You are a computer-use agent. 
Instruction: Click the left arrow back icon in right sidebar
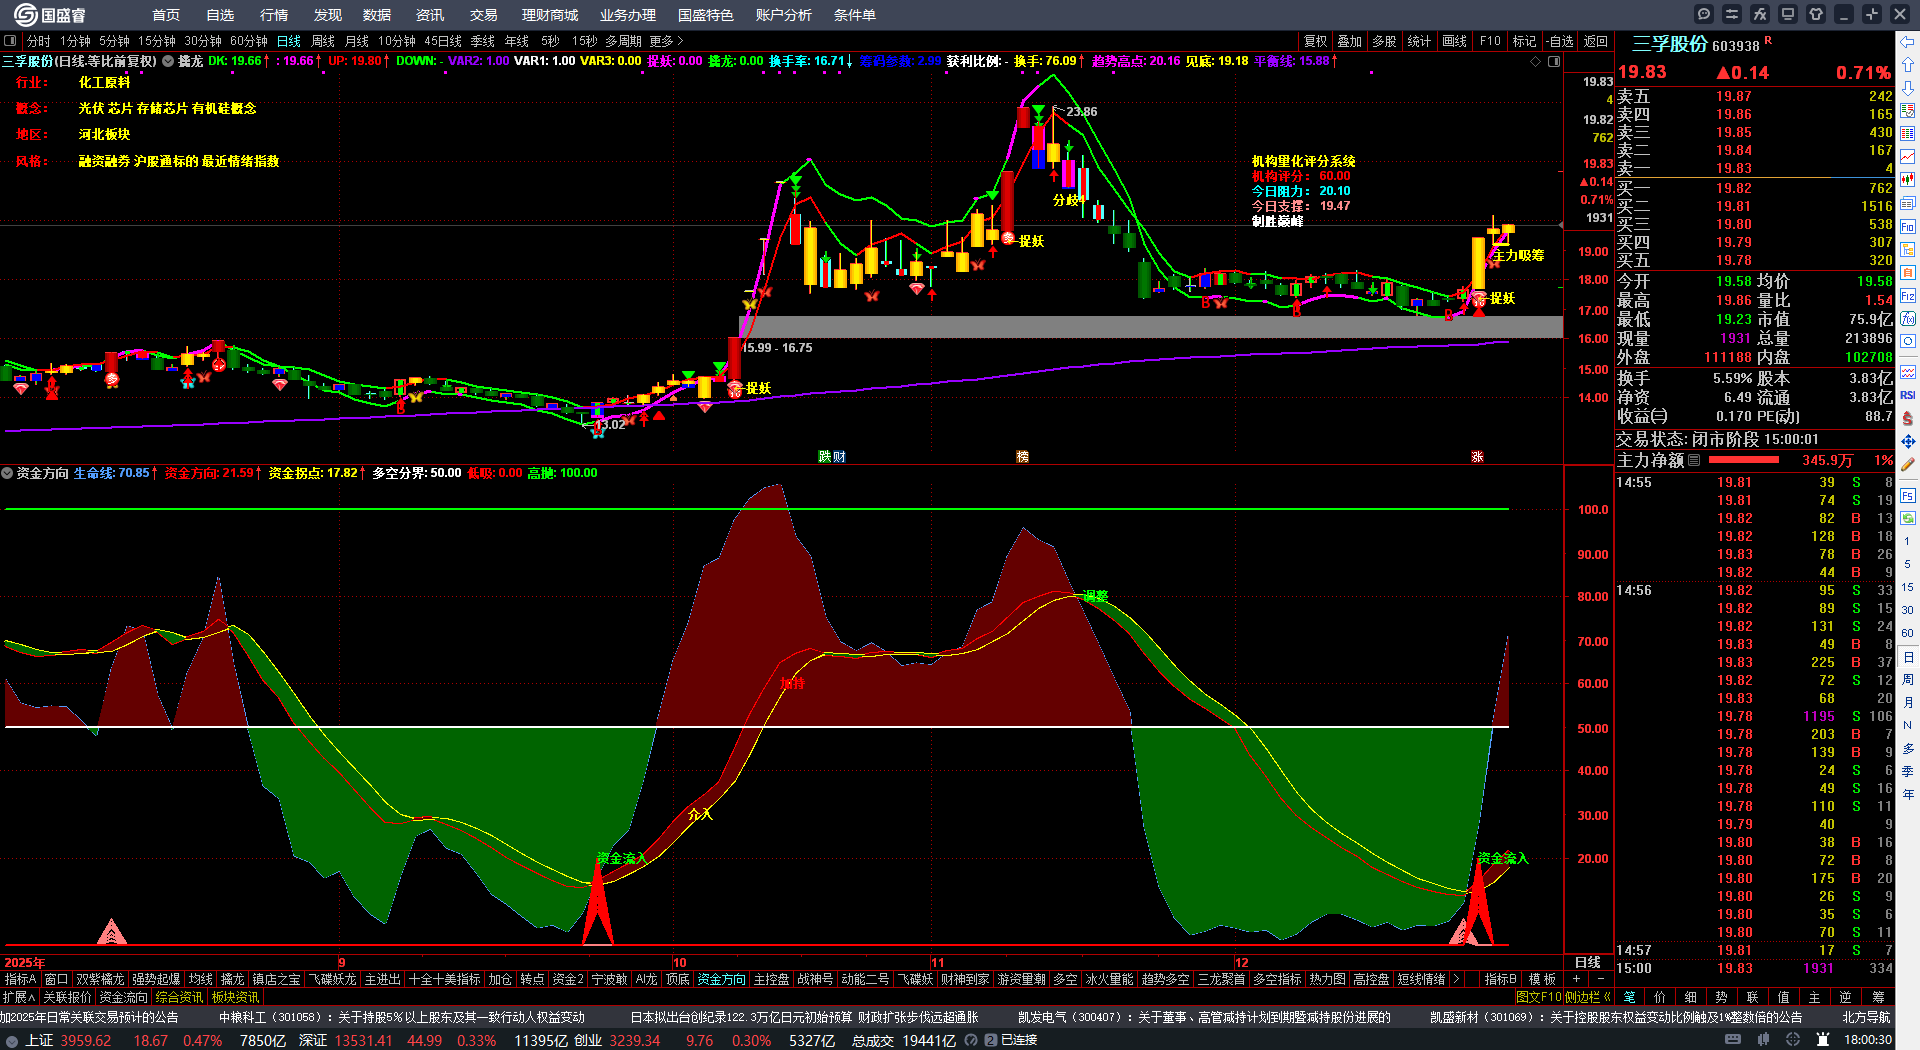1908,42
